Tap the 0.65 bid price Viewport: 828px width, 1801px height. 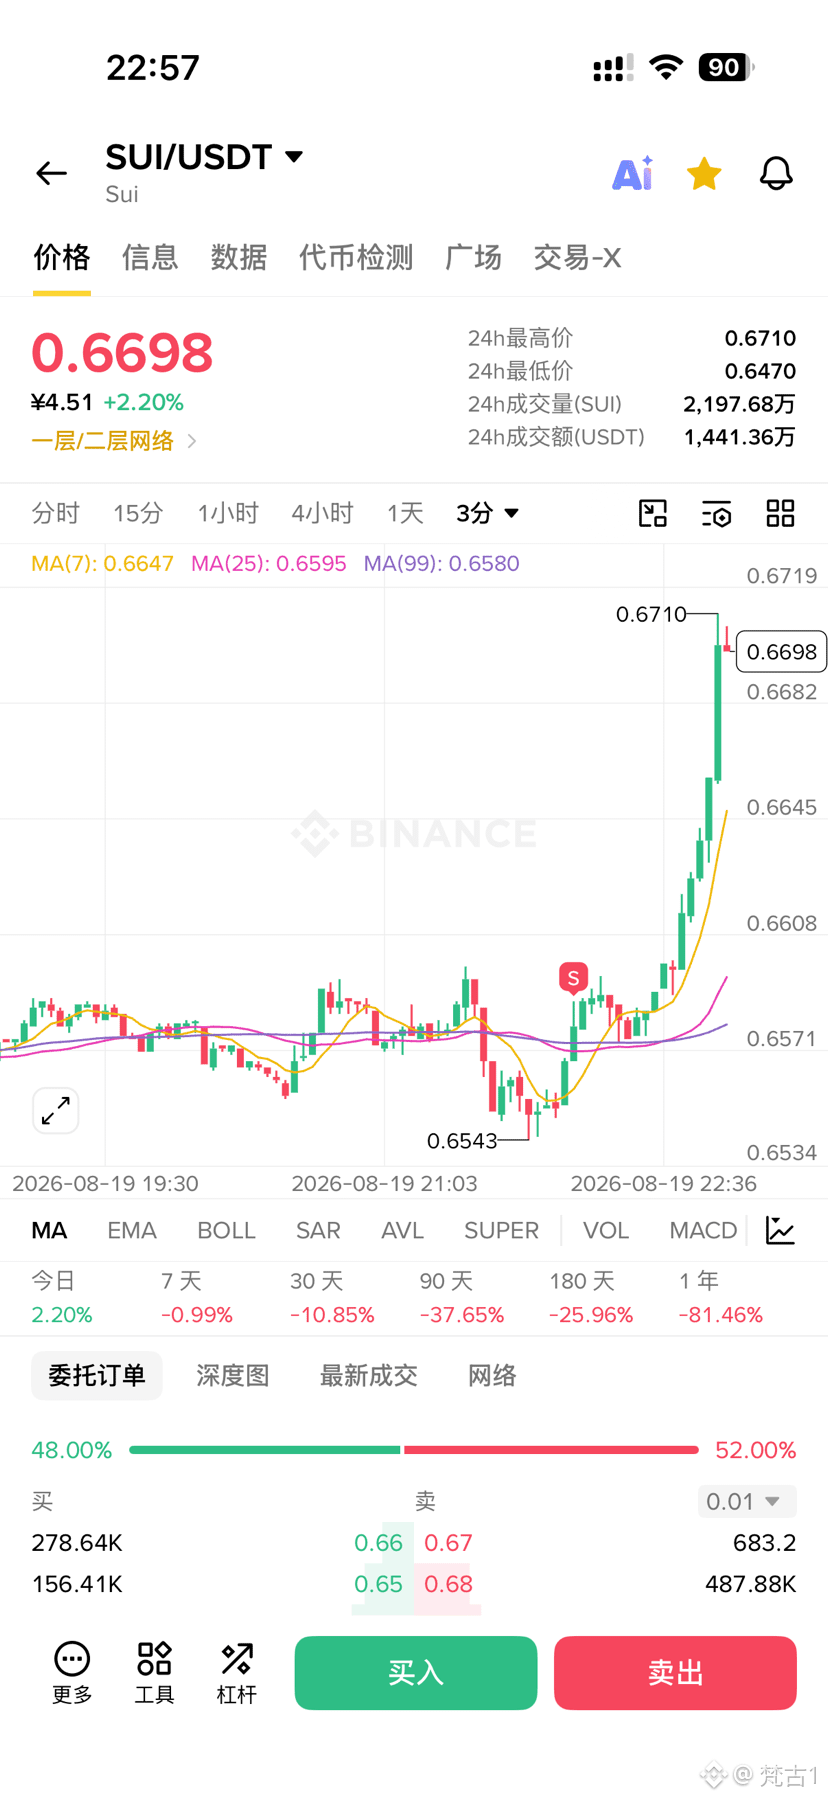[378, 1584]
